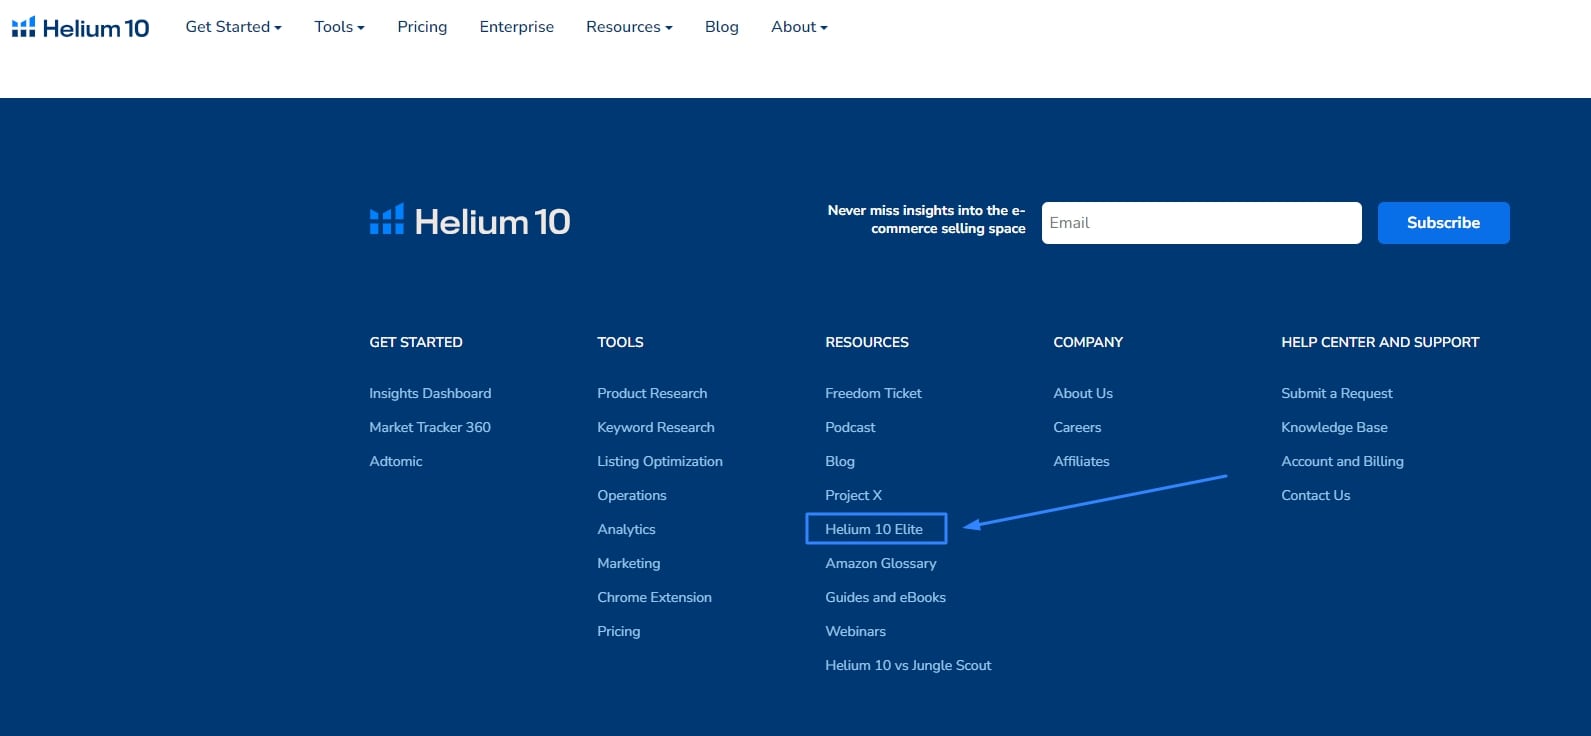Screen dimensions: 1591x736
Task: Open Pricing link in footer Tools column
Action: pos(619,631)
